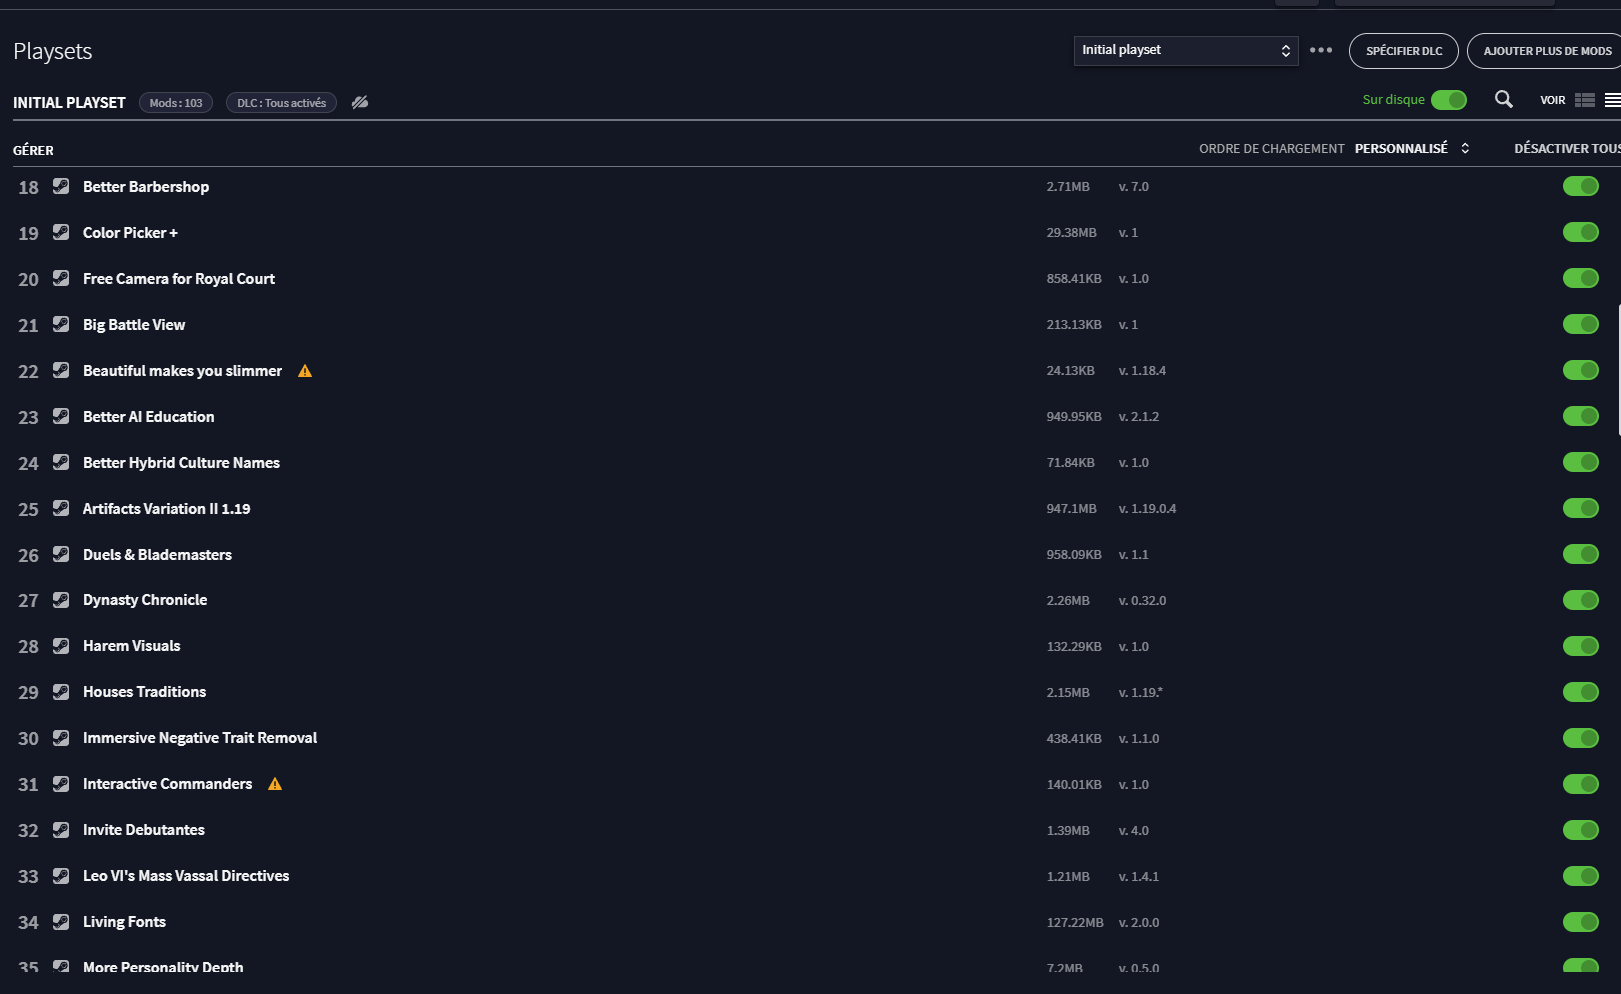Toggle the Sur disque switch

click(x=1448, y=100)
